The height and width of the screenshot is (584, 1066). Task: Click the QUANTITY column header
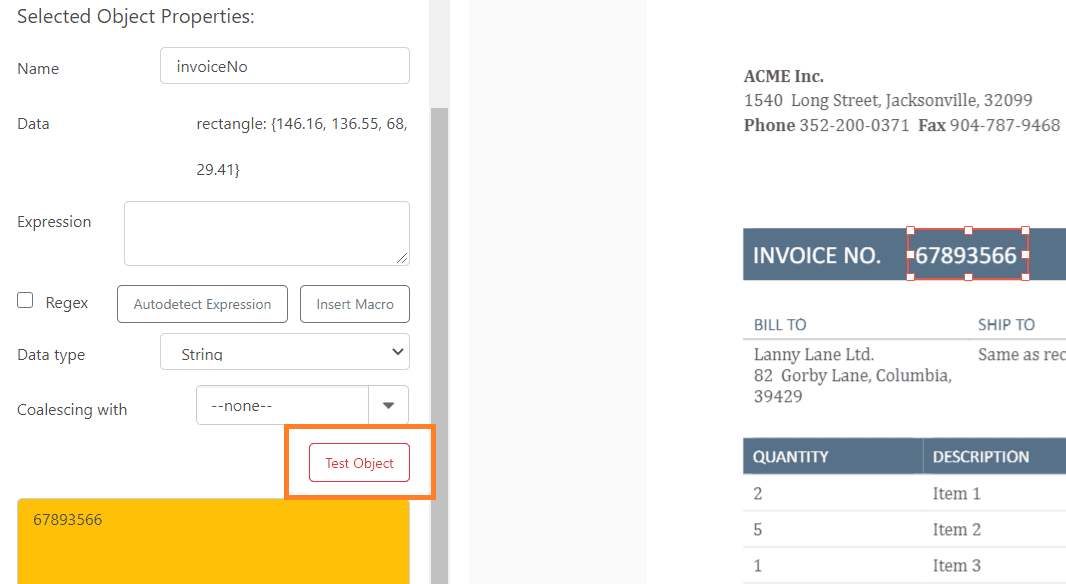[791, 455]
